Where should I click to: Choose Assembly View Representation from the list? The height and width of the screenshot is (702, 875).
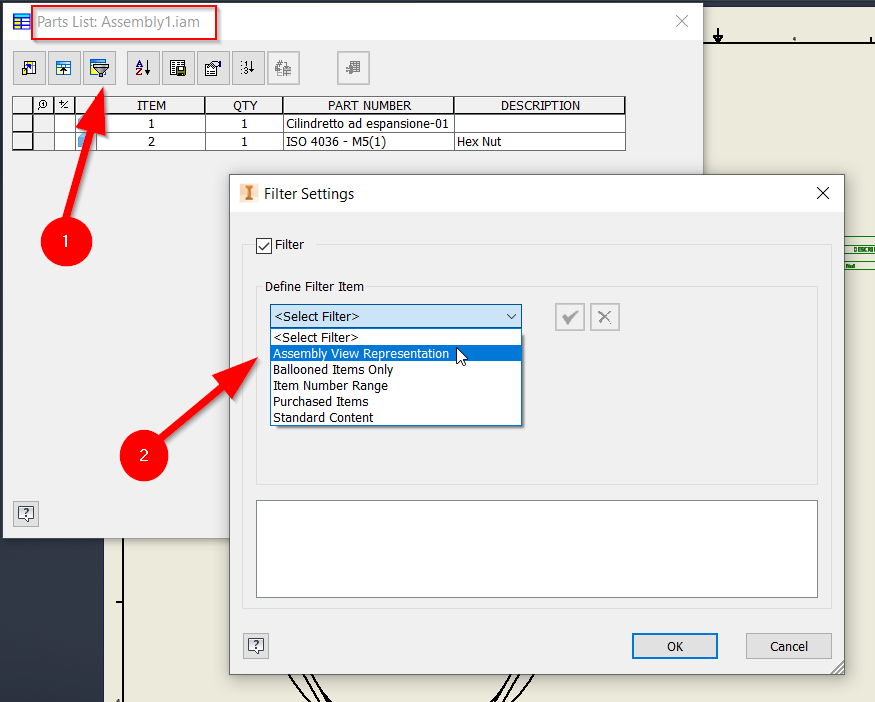pyautogui.click(x=361, y=353)
